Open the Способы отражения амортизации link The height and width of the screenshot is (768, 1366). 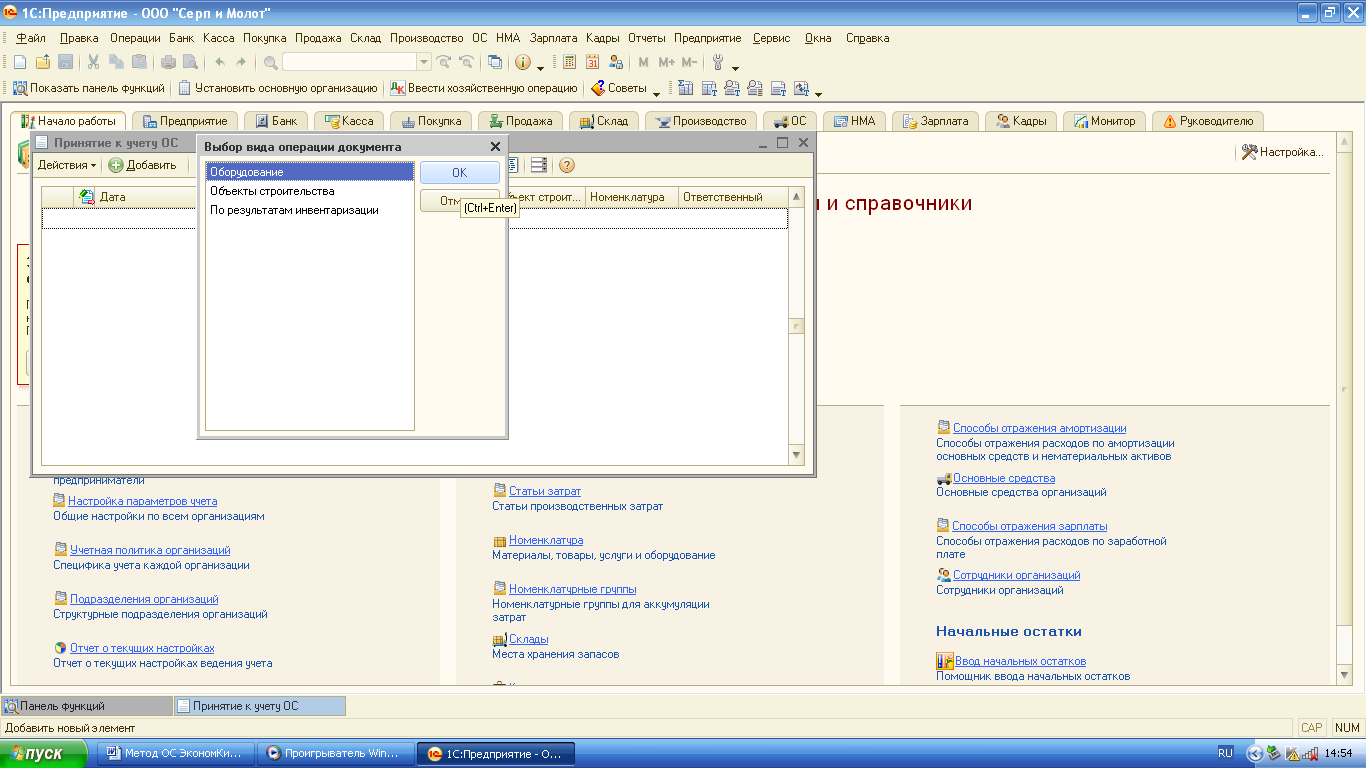[1039, 428]
